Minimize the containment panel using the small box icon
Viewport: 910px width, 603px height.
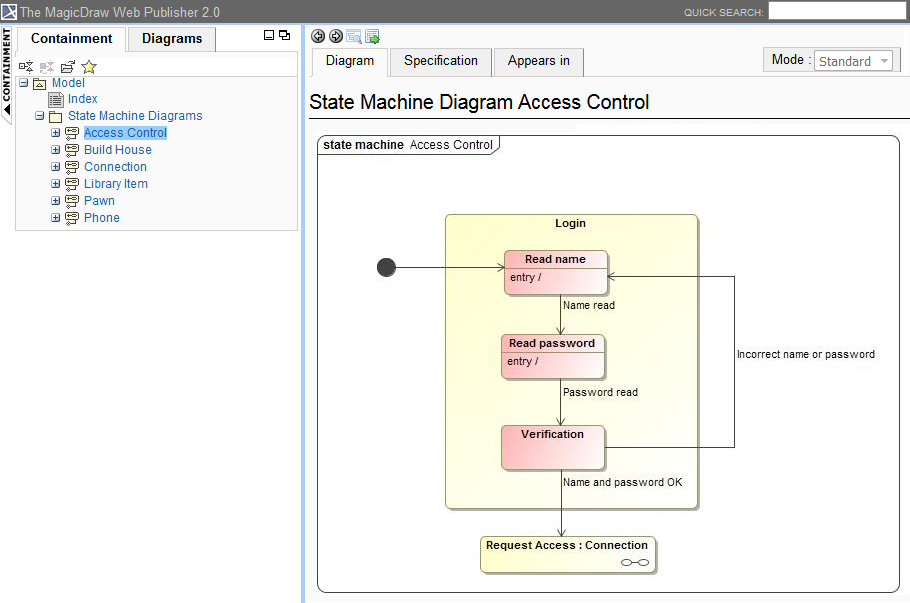(x=269, y=35)
